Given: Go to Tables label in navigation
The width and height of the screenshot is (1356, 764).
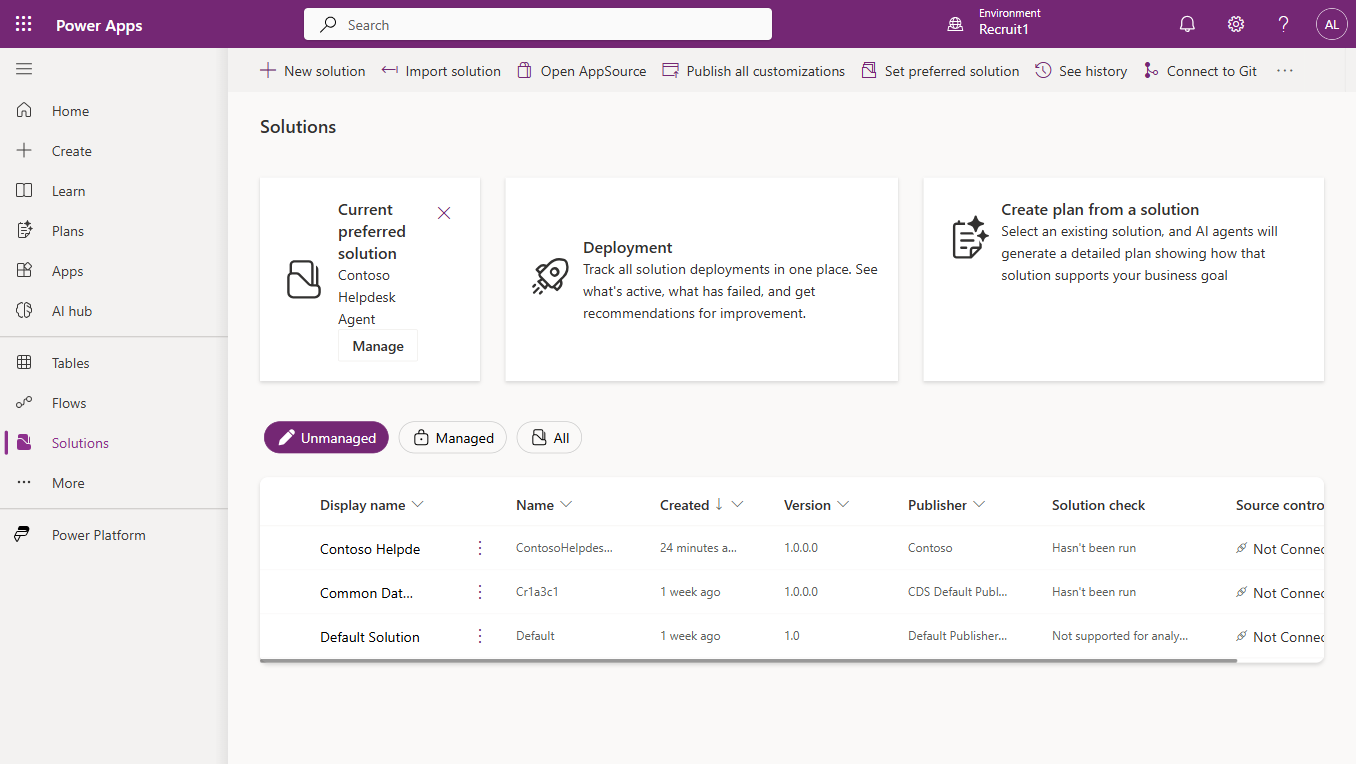Looking at the screenshot, I should (71, 363).
